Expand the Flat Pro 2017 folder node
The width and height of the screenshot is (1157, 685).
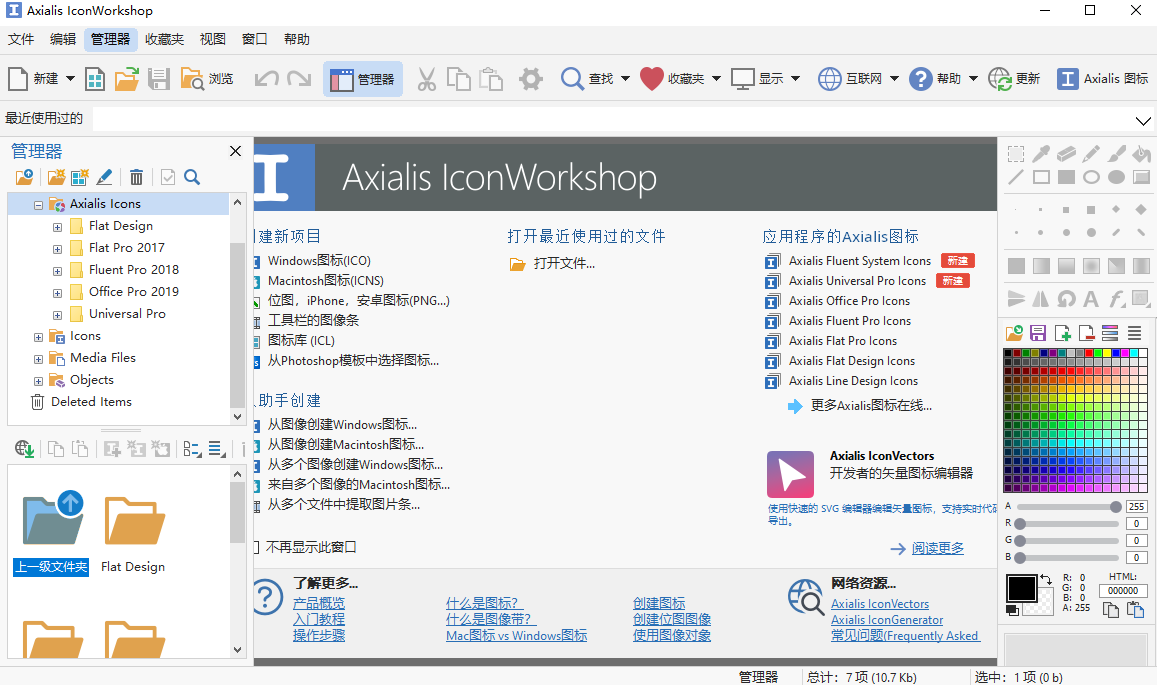[58, 249]
